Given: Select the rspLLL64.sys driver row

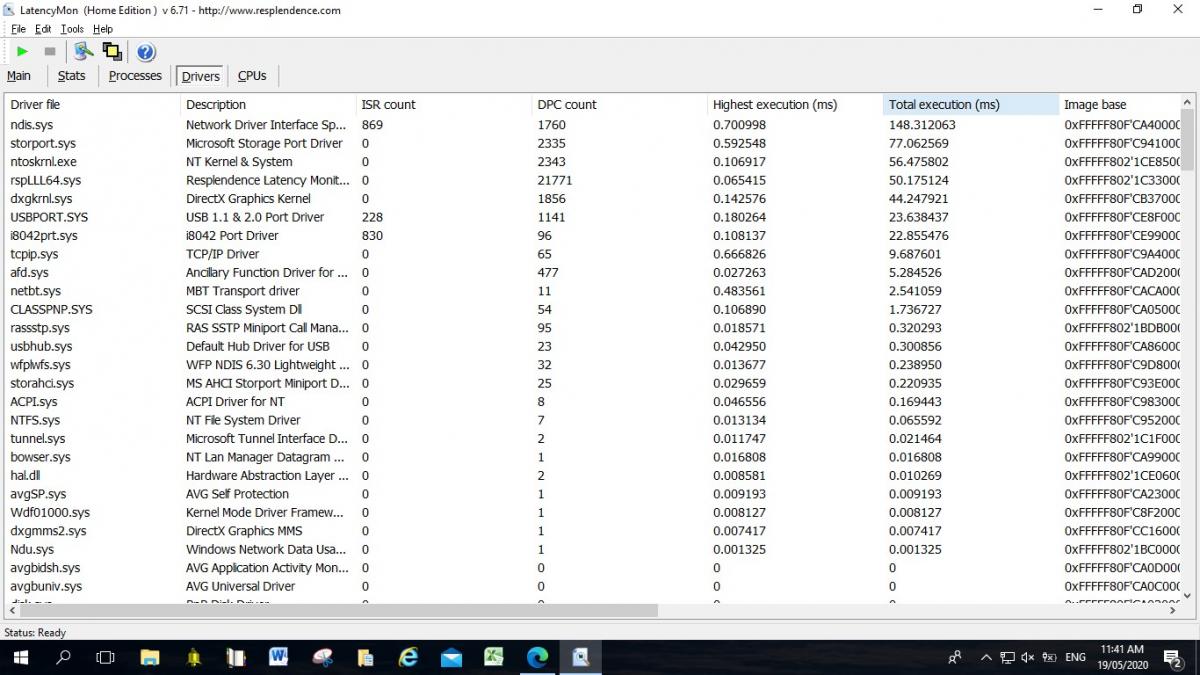Looking at the screenshot, I should click(593, 180).
